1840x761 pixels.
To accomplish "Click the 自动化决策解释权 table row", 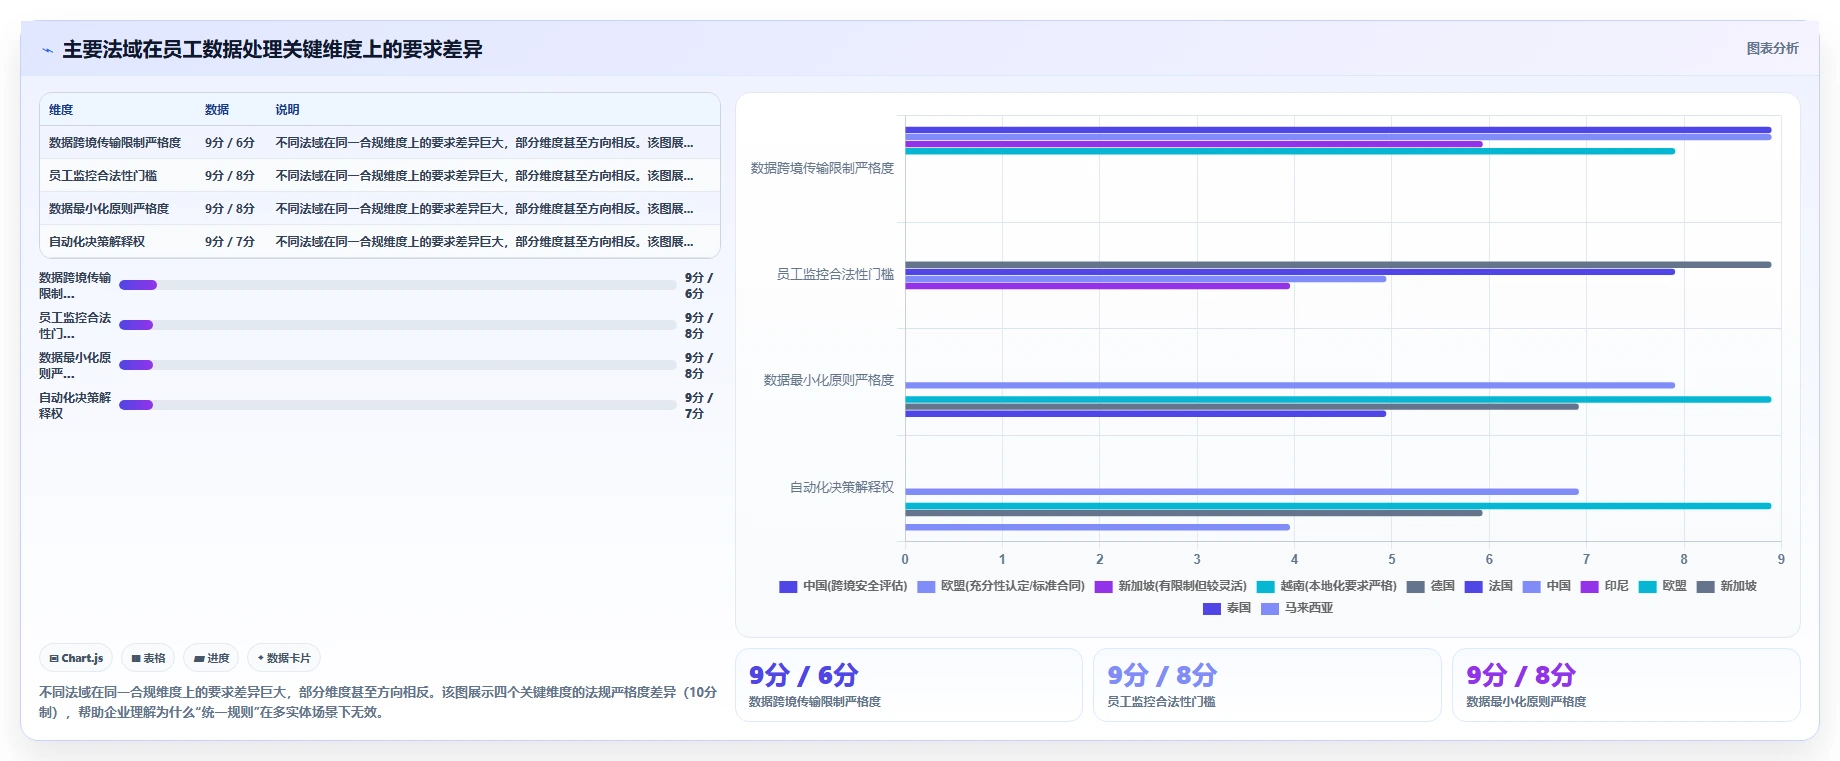I will (380, 241).
